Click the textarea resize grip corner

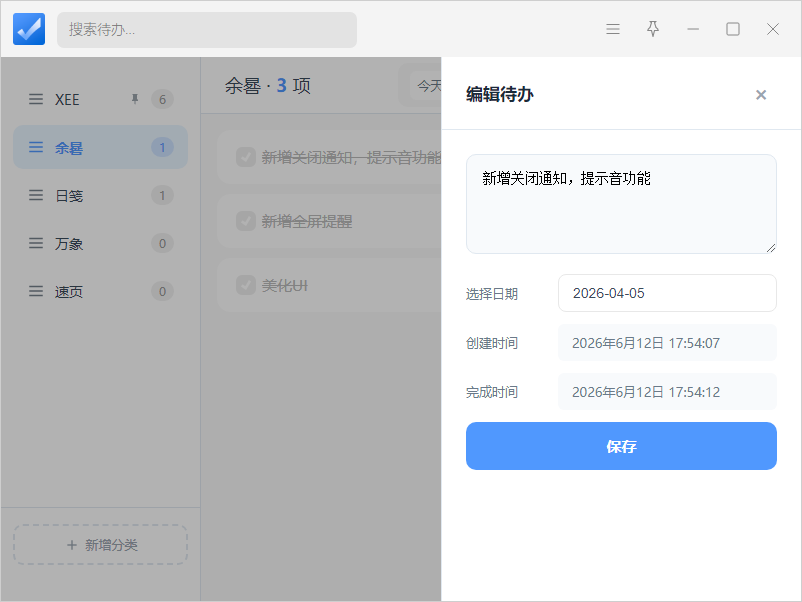771,248
